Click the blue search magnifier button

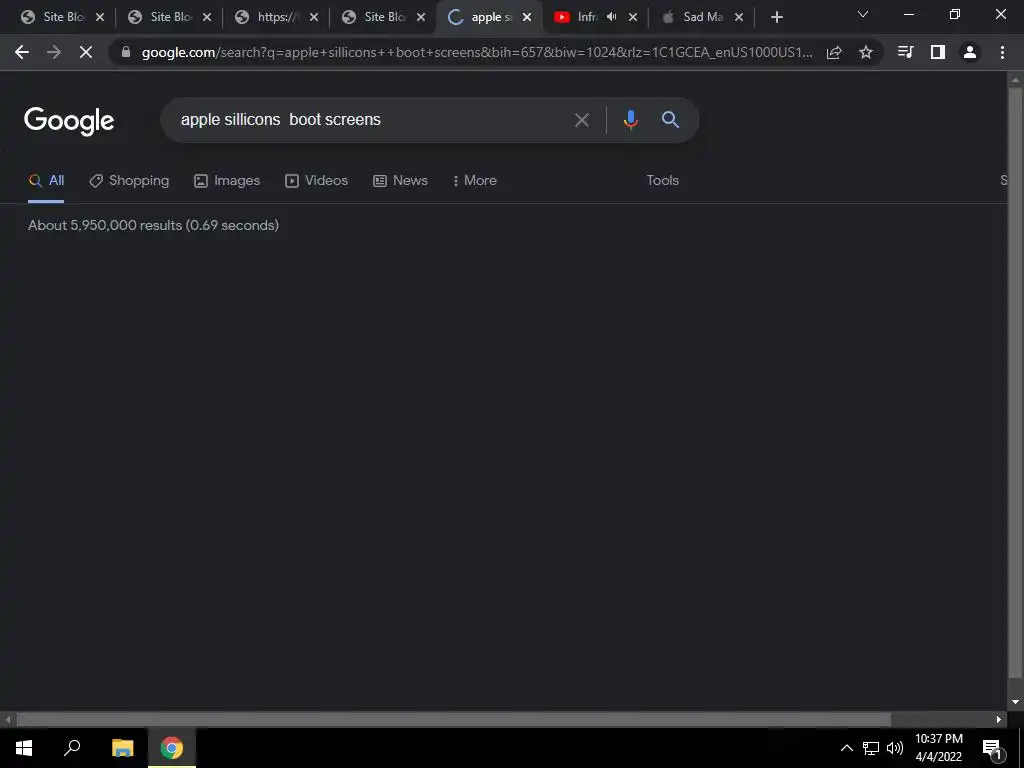click(x=670, y=120)
